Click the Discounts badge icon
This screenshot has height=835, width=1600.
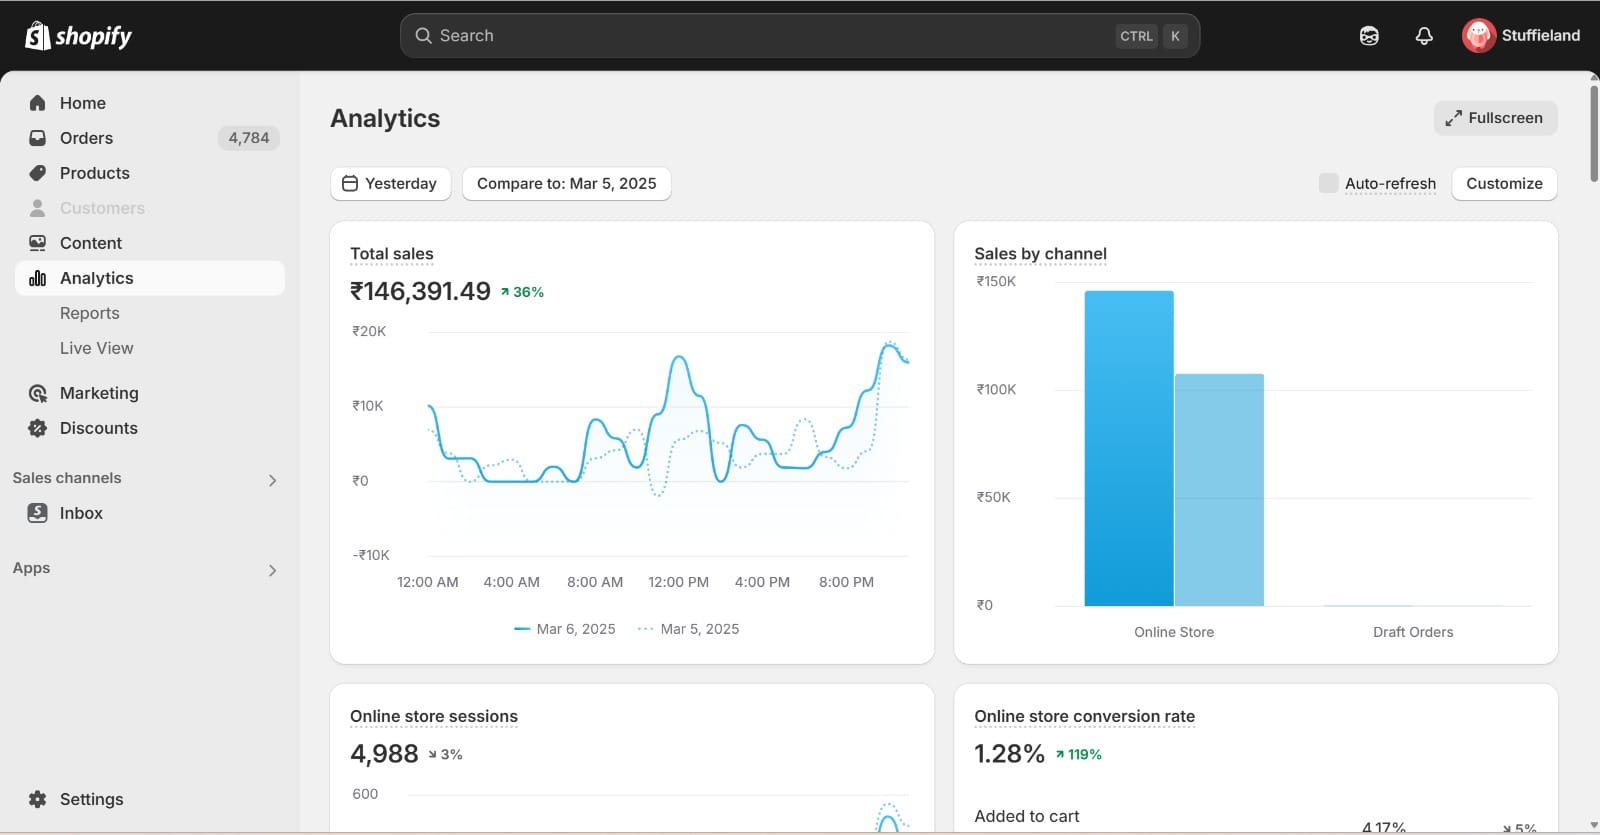tap(38, 428)
